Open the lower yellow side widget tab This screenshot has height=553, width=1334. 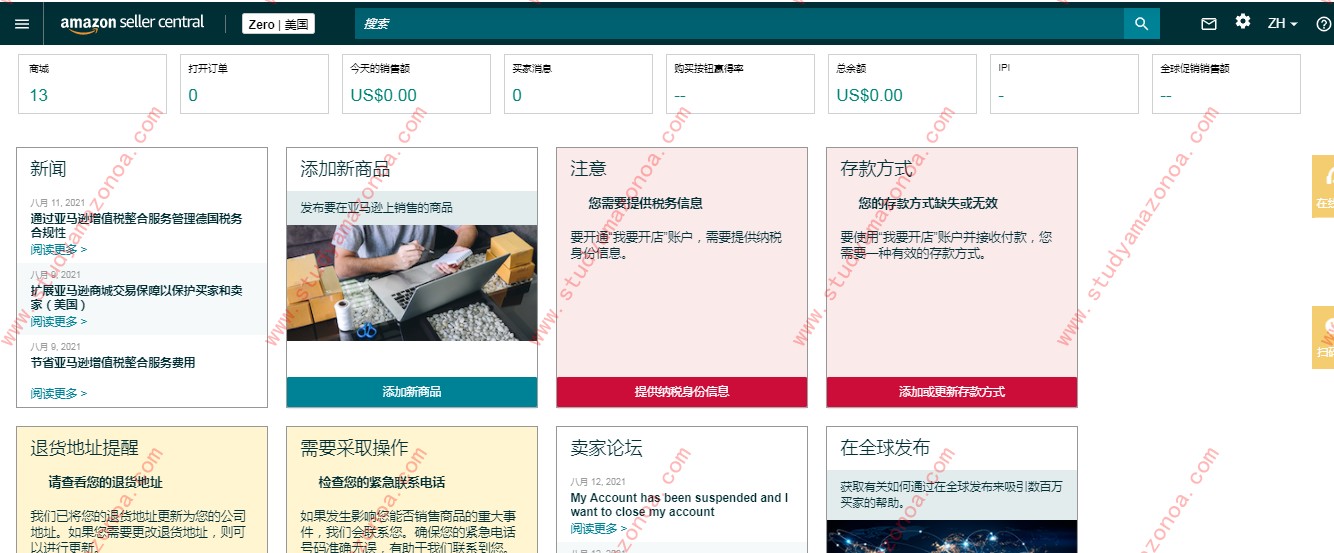(x=1323, y=338)
